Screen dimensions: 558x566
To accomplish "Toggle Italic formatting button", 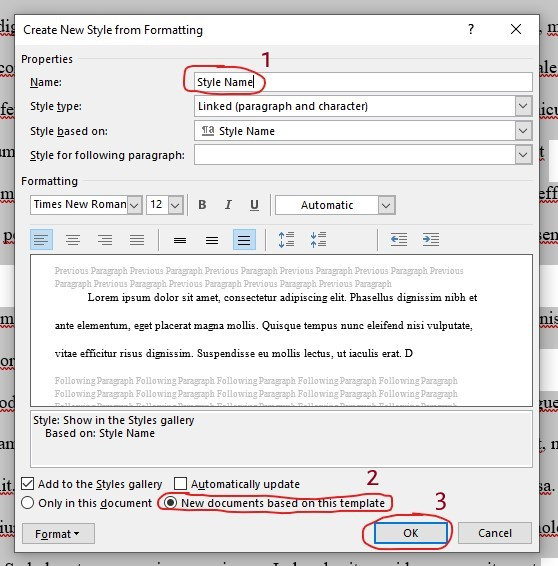I will [228, 205].
